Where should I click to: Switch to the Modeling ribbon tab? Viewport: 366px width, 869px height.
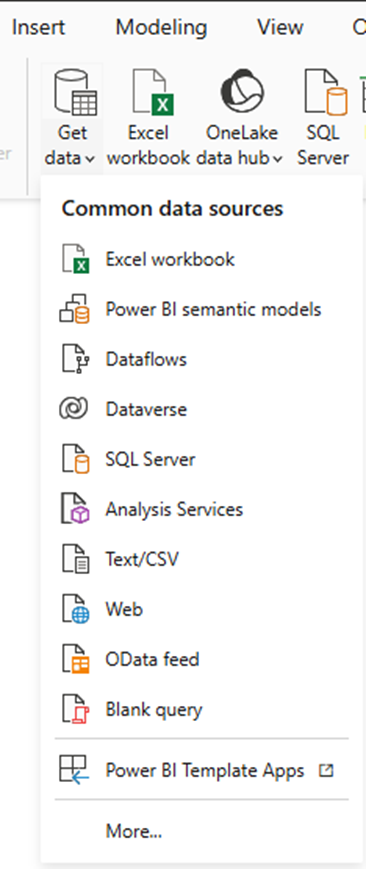pyautogui.click(x=161, y=27)
